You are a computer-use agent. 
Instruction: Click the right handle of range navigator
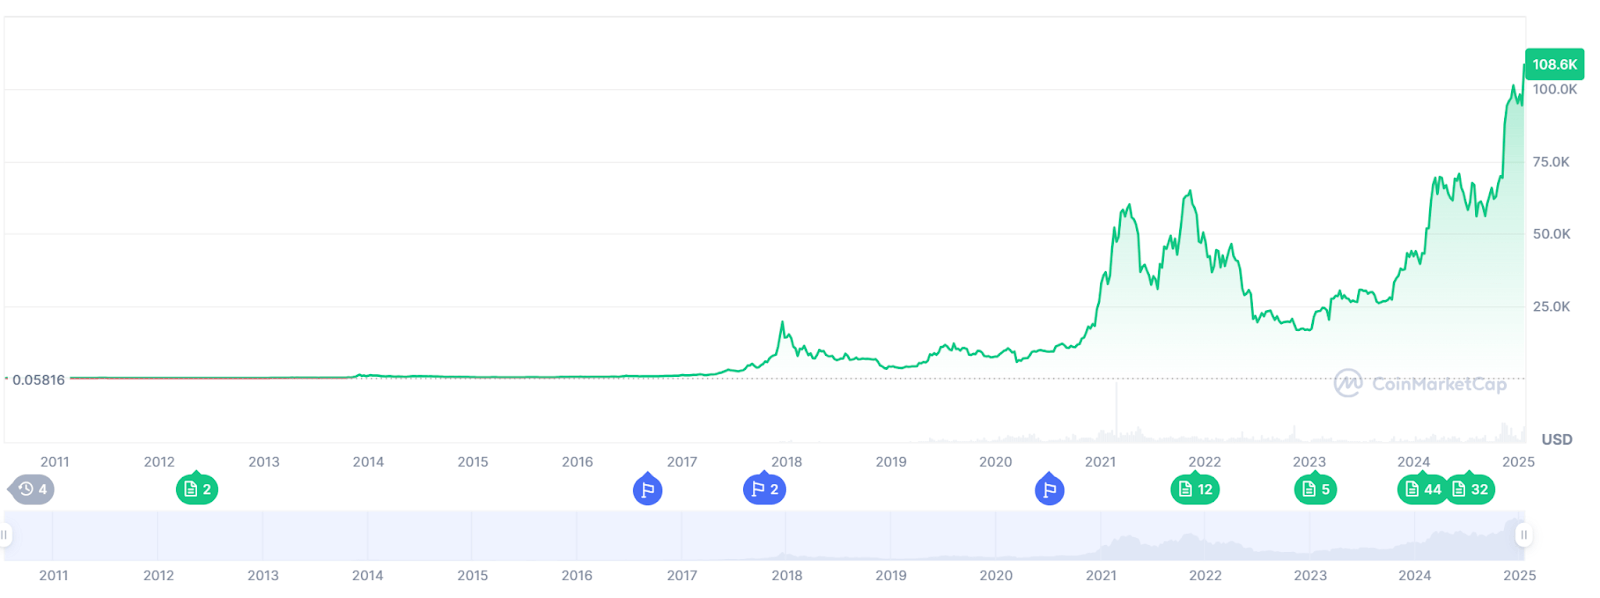pyautogui.click(x=1523, y=535)
